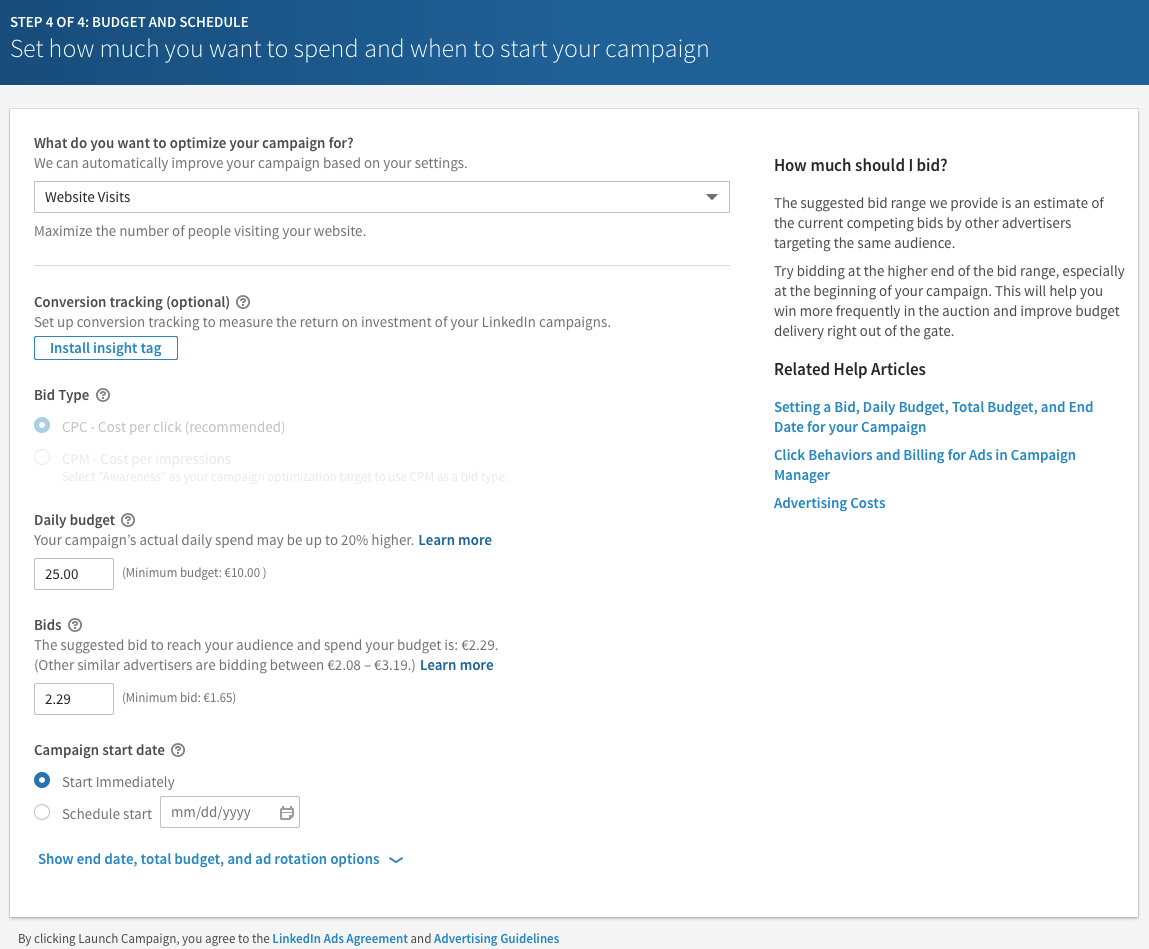Click the calendar icon in the date field

[x=287, y=811]
